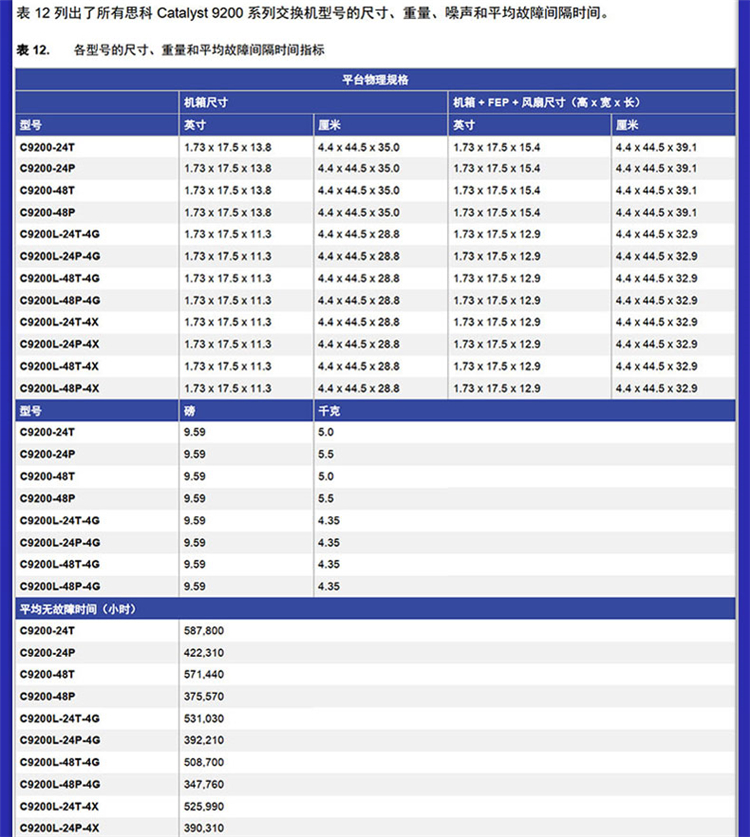Click the 375,570 hours cell
The width and height of the screenshot is (750, 837).
point(205,697)
